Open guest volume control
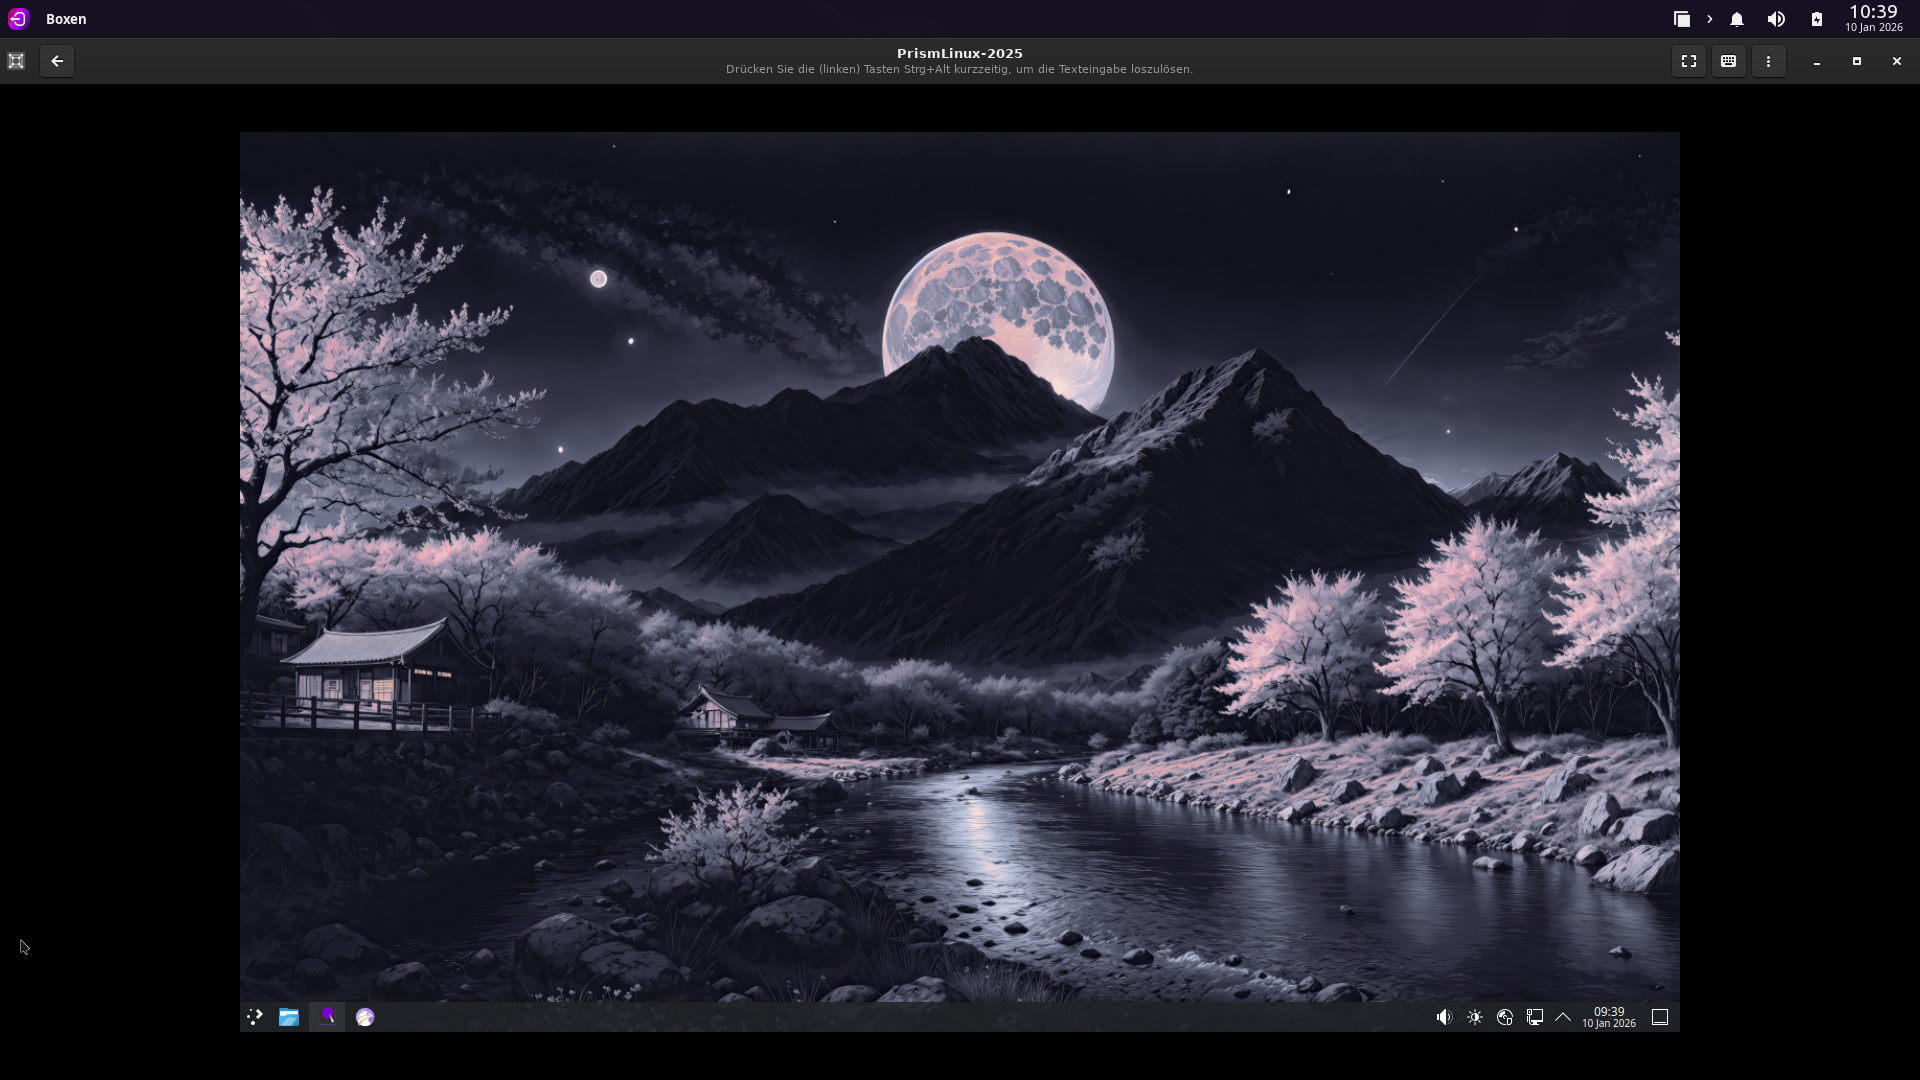Screen dimensions: 1920x1080 pyautogui.click(x=1443, y=1017)
